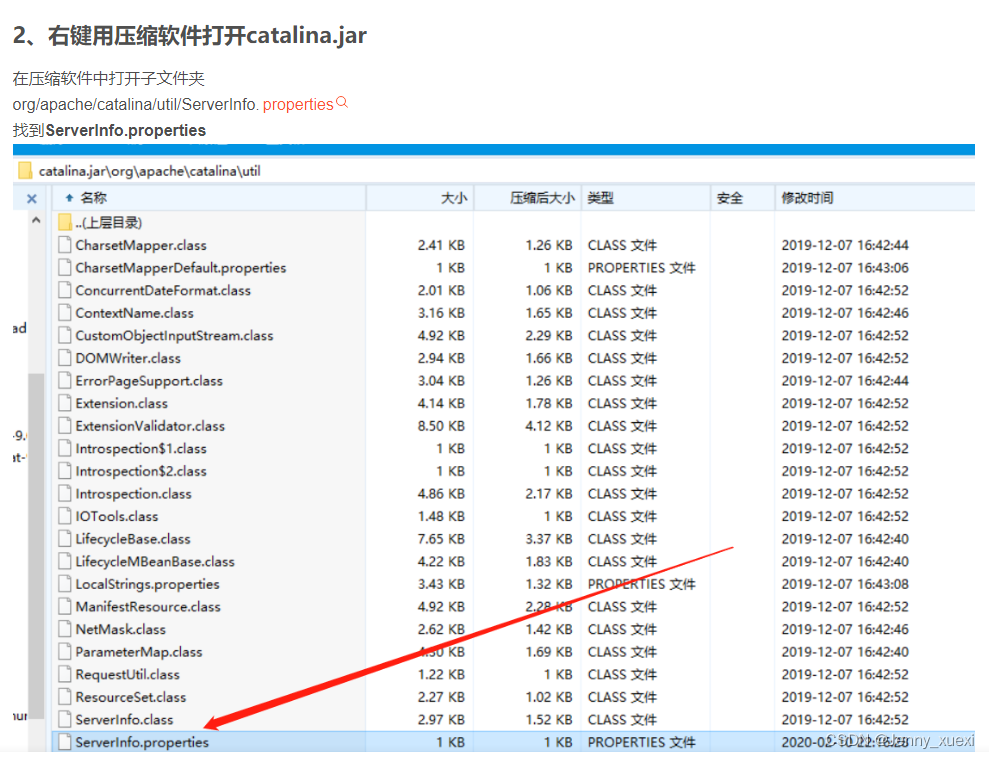The width and height of the screenshot is (989, 759).
Task: Select the Introspection$1.class file name
Action: click(x=141, y=449)
